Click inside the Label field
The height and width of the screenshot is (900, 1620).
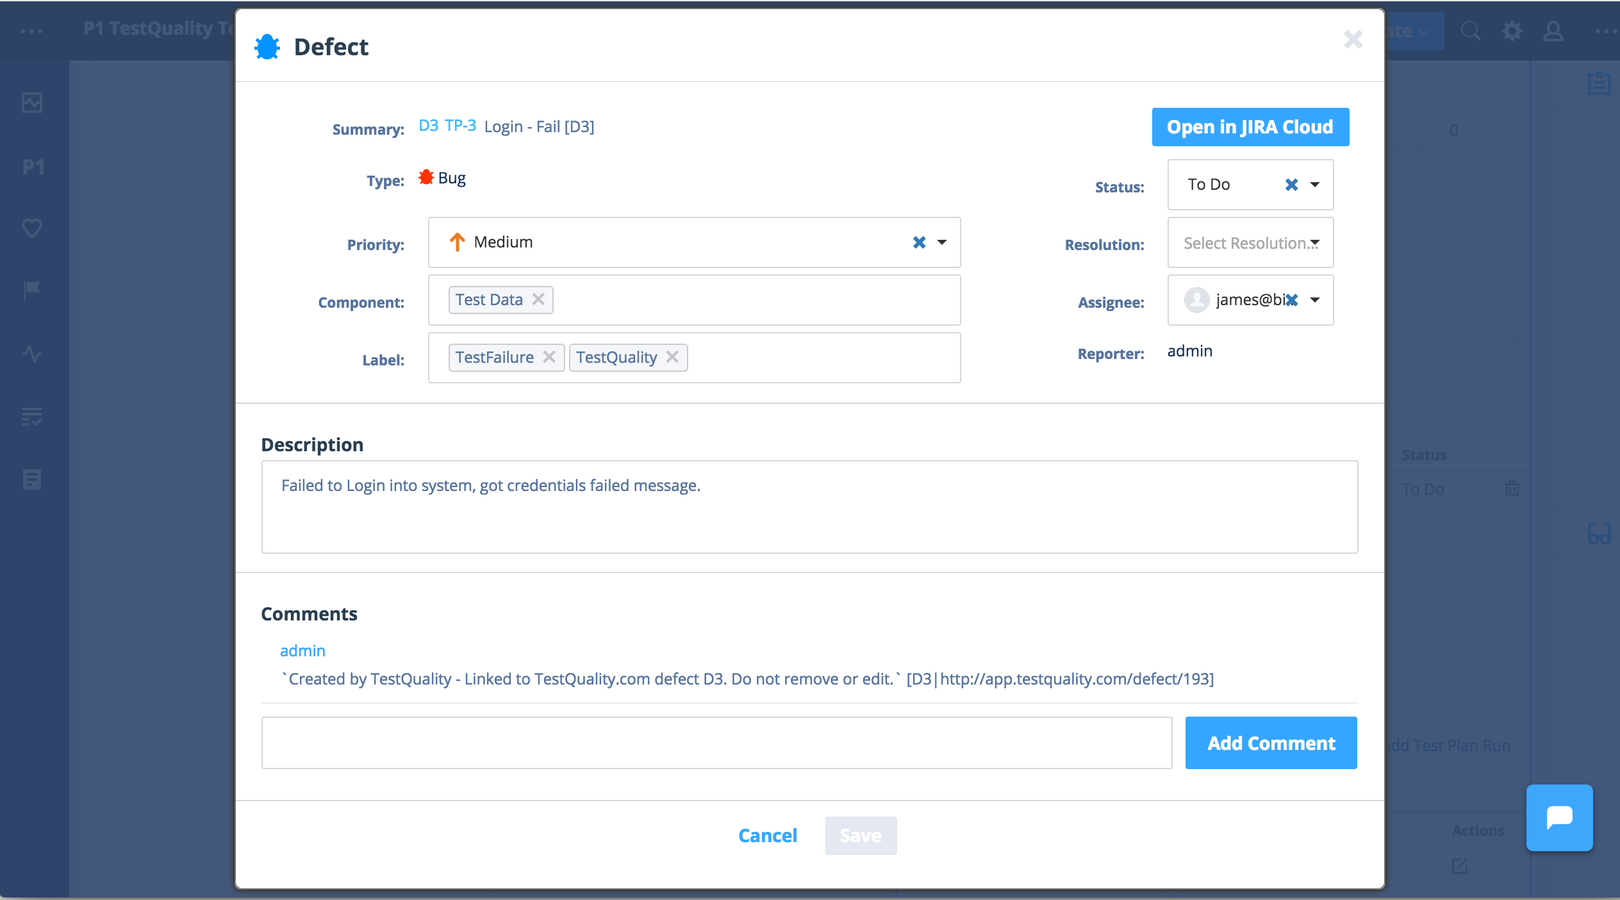pyautogui.click(x=694, y=358)
